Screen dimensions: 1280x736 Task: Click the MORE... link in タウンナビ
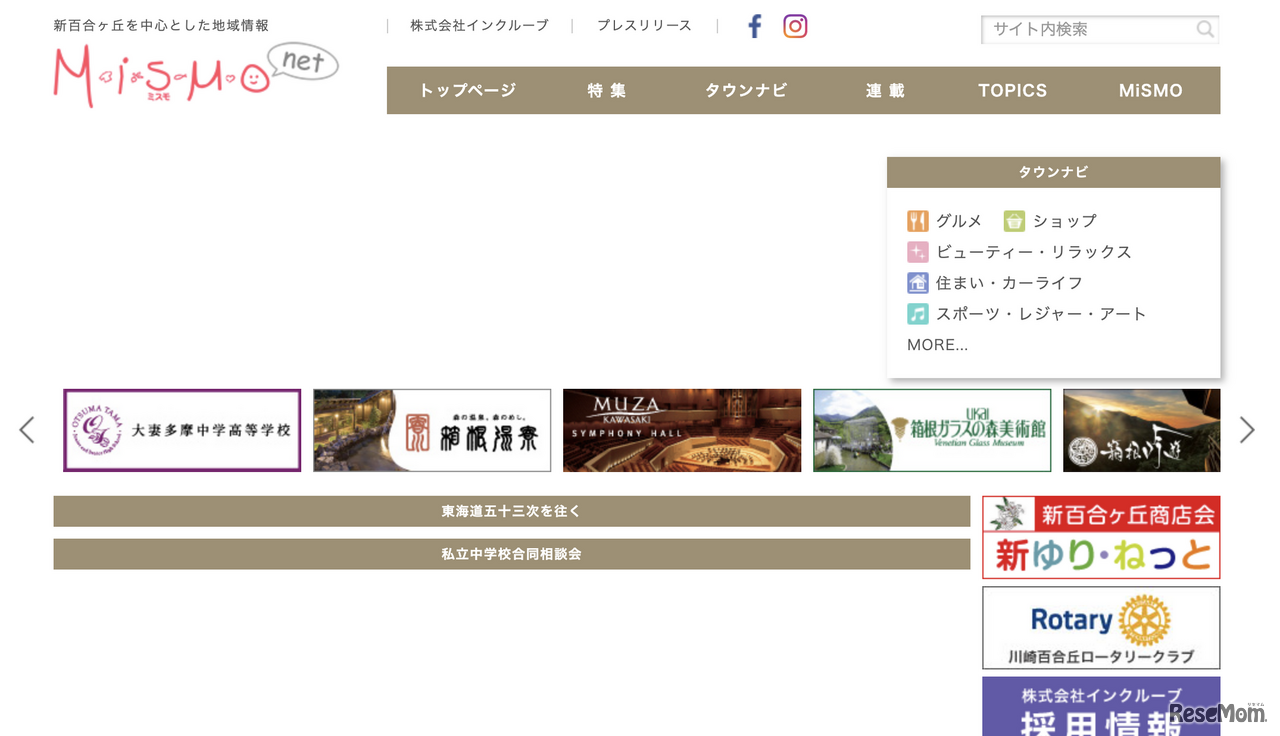(x=938, y=345)
